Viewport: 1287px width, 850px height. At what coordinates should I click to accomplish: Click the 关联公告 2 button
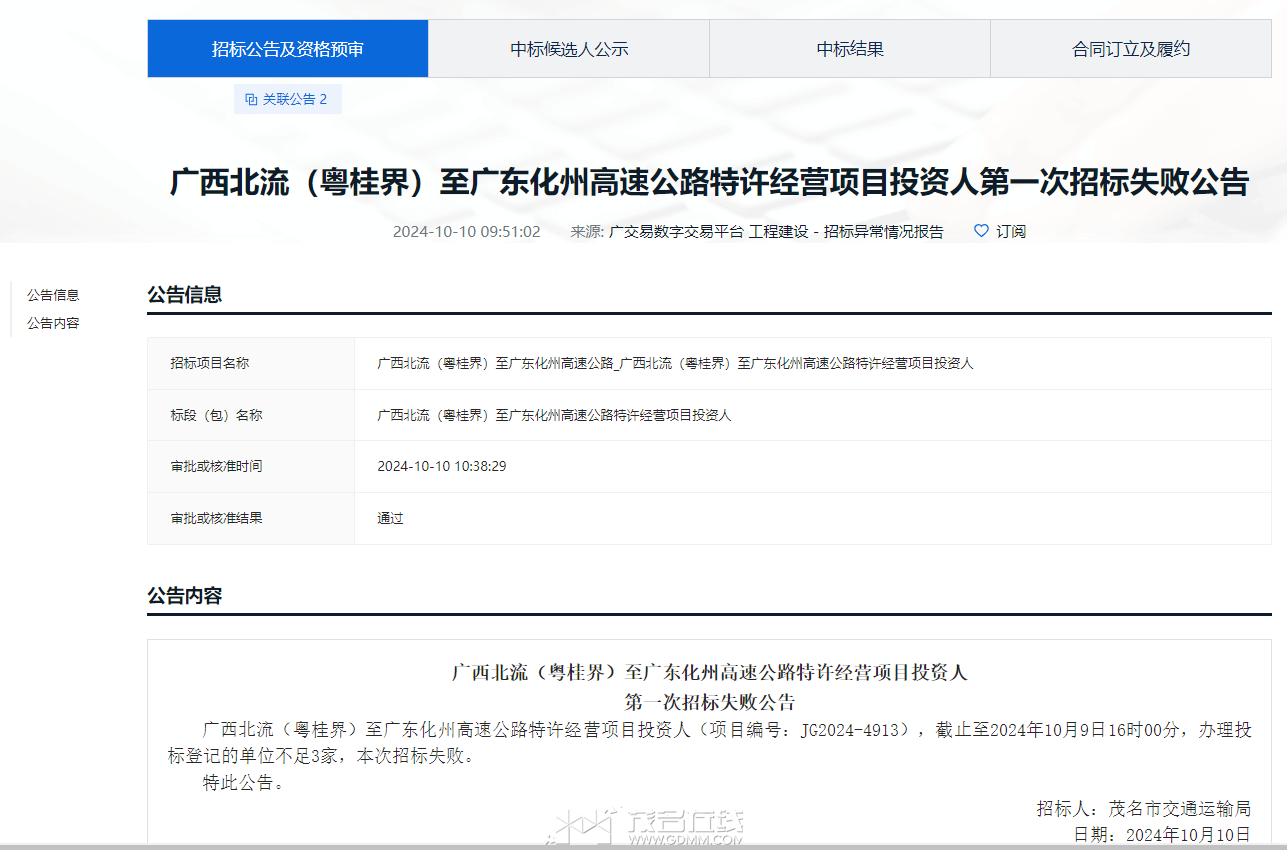click(x=288, y=99)
